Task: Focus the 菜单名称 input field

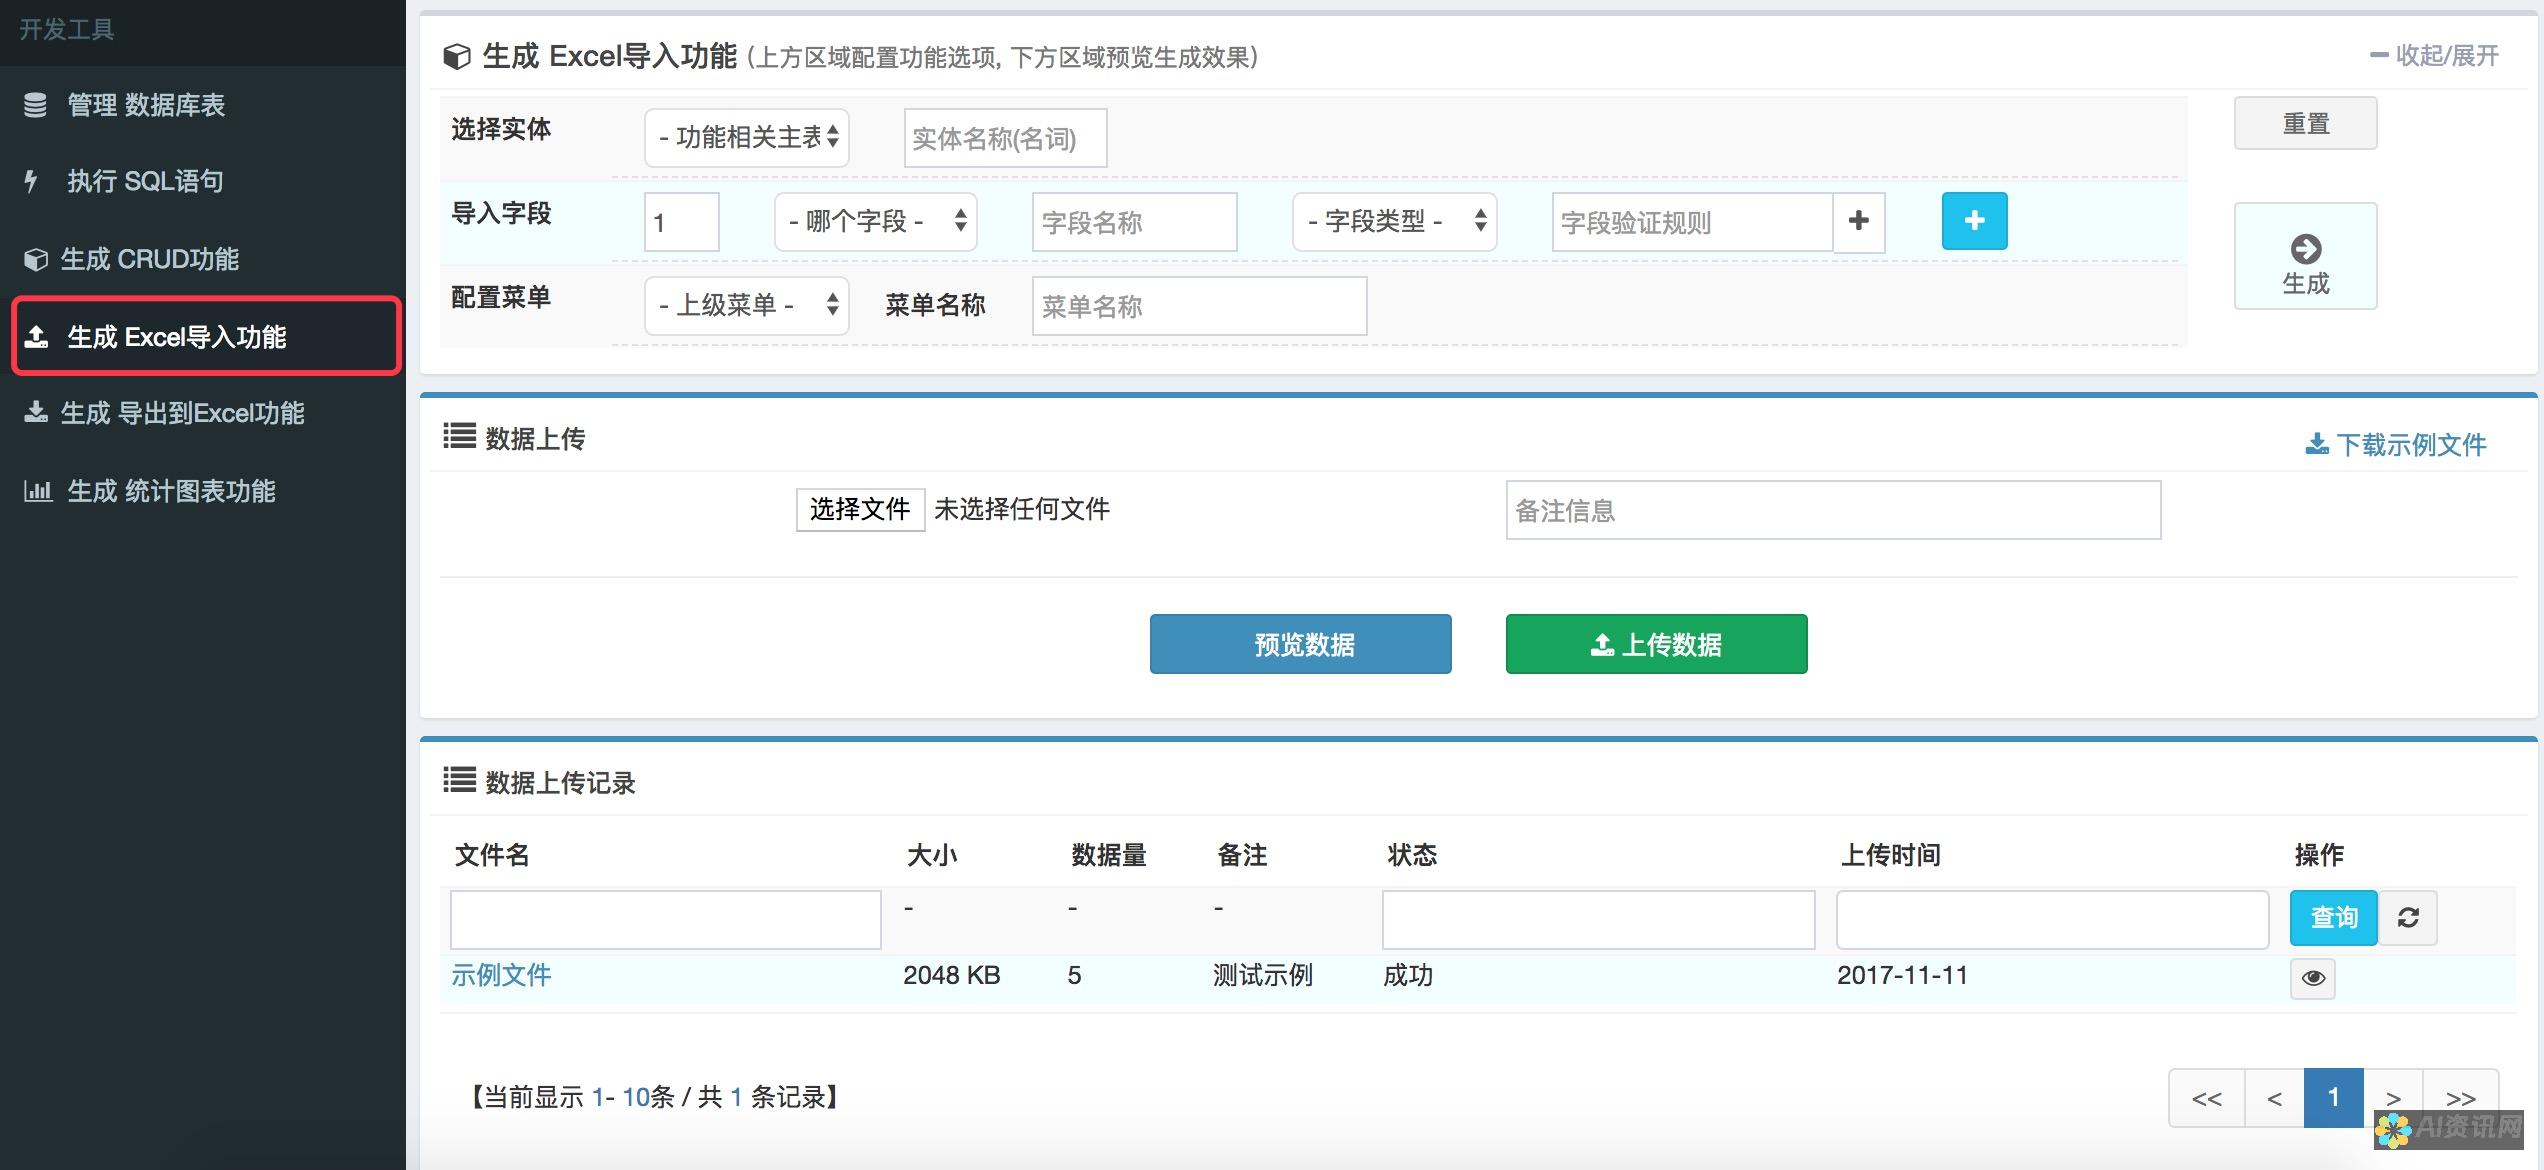Action: click(x=1199, y=306)
